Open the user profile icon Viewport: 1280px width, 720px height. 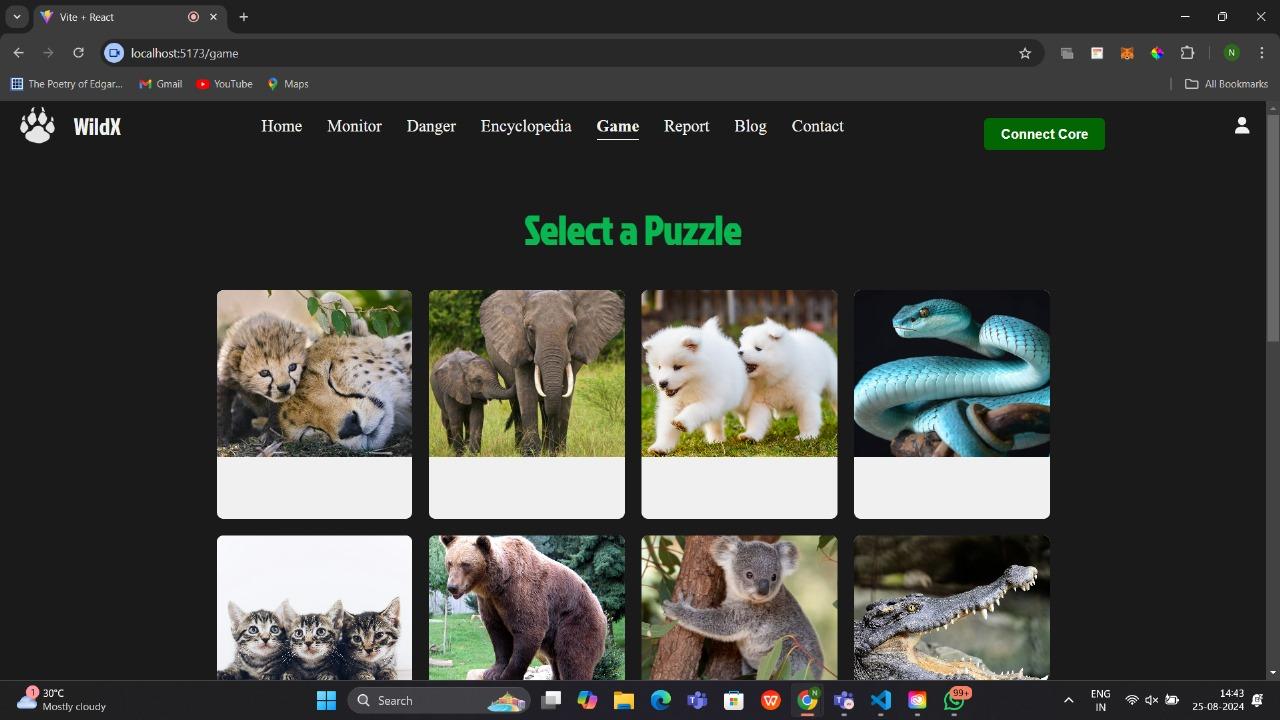tap(1242, 125)
